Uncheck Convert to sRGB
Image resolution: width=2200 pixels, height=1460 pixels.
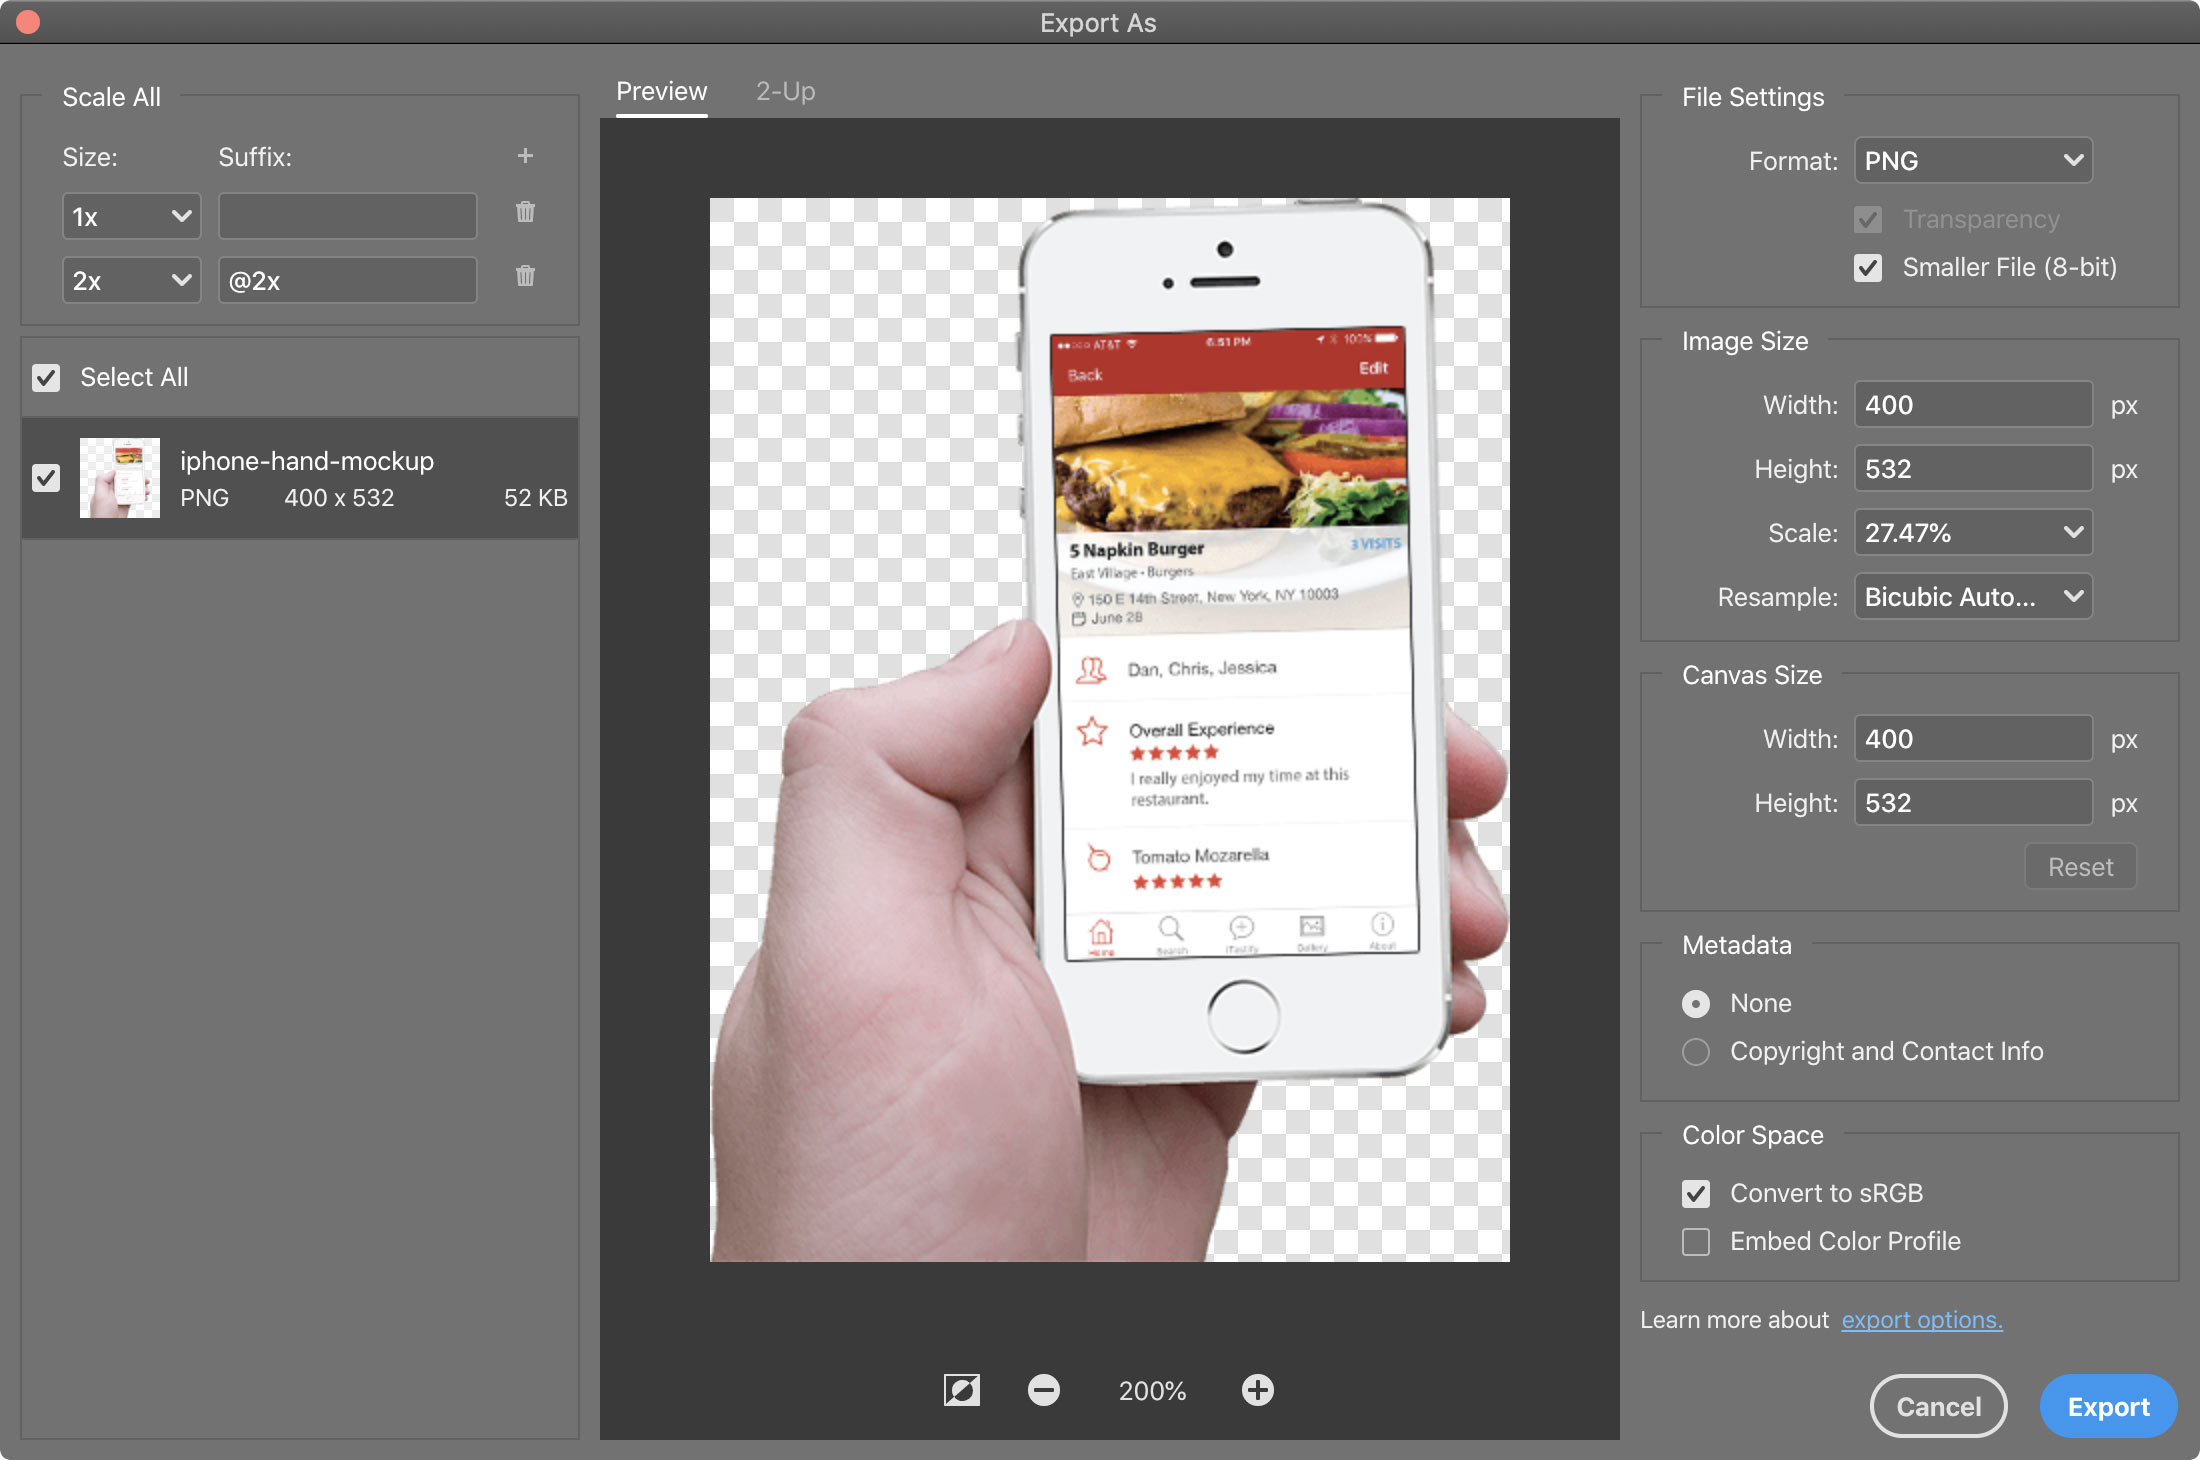coord(1696,1193)
